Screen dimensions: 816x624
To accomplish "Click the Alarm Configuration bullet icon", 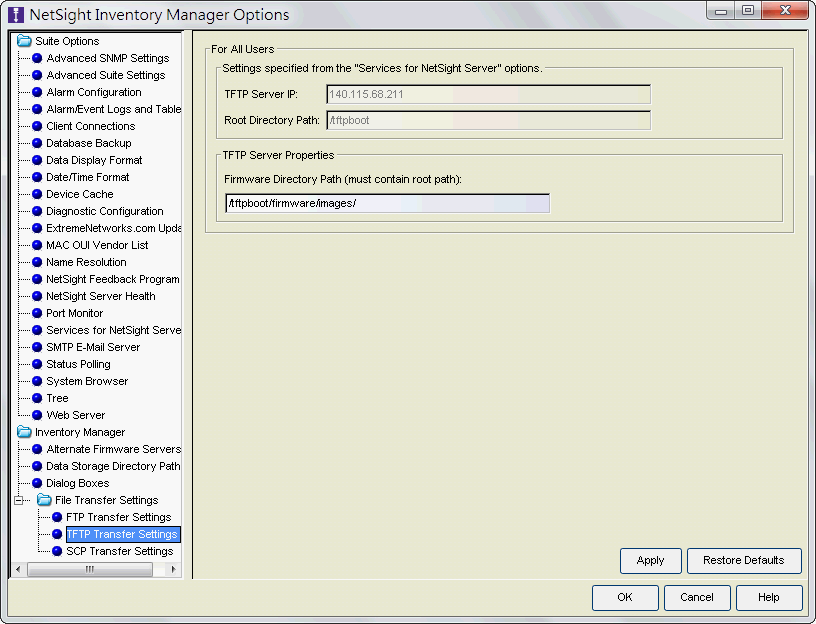I will (37, 92).
